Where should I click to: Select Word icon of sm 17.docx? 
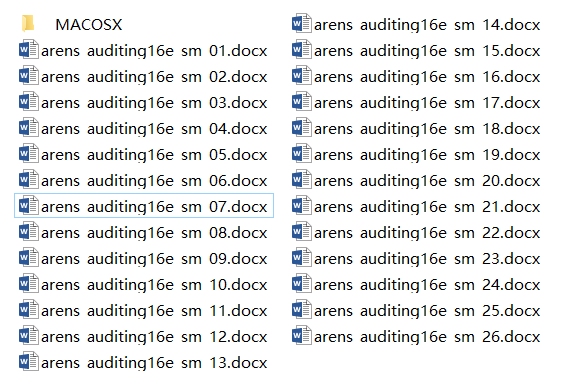[x=302, y=102]
